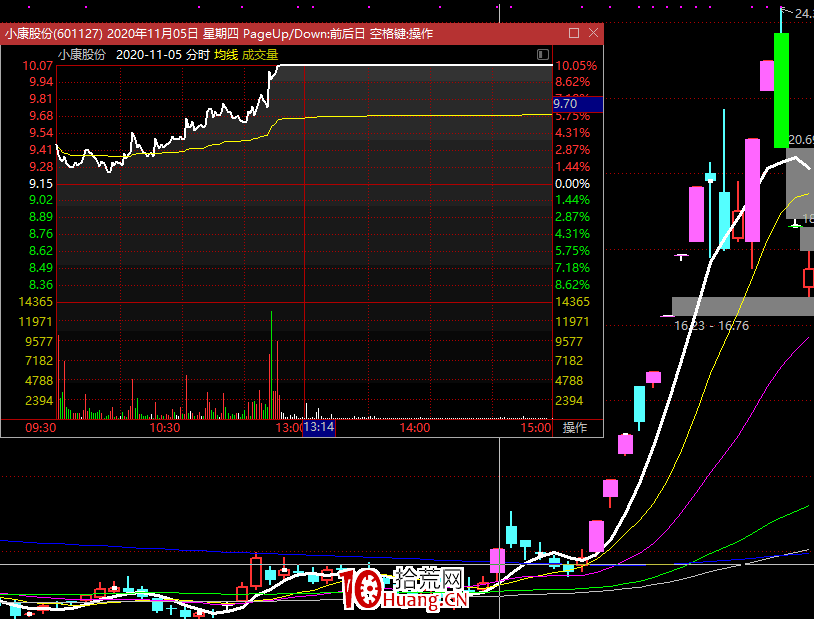Click the 13:14 highlighted time cursor marker

319,428
